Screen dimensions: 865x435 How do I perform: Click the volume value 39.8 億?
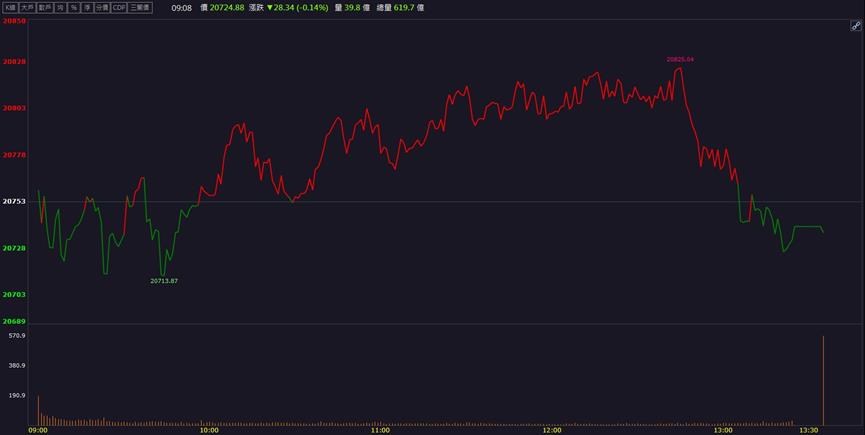click(x=357, y=8)
